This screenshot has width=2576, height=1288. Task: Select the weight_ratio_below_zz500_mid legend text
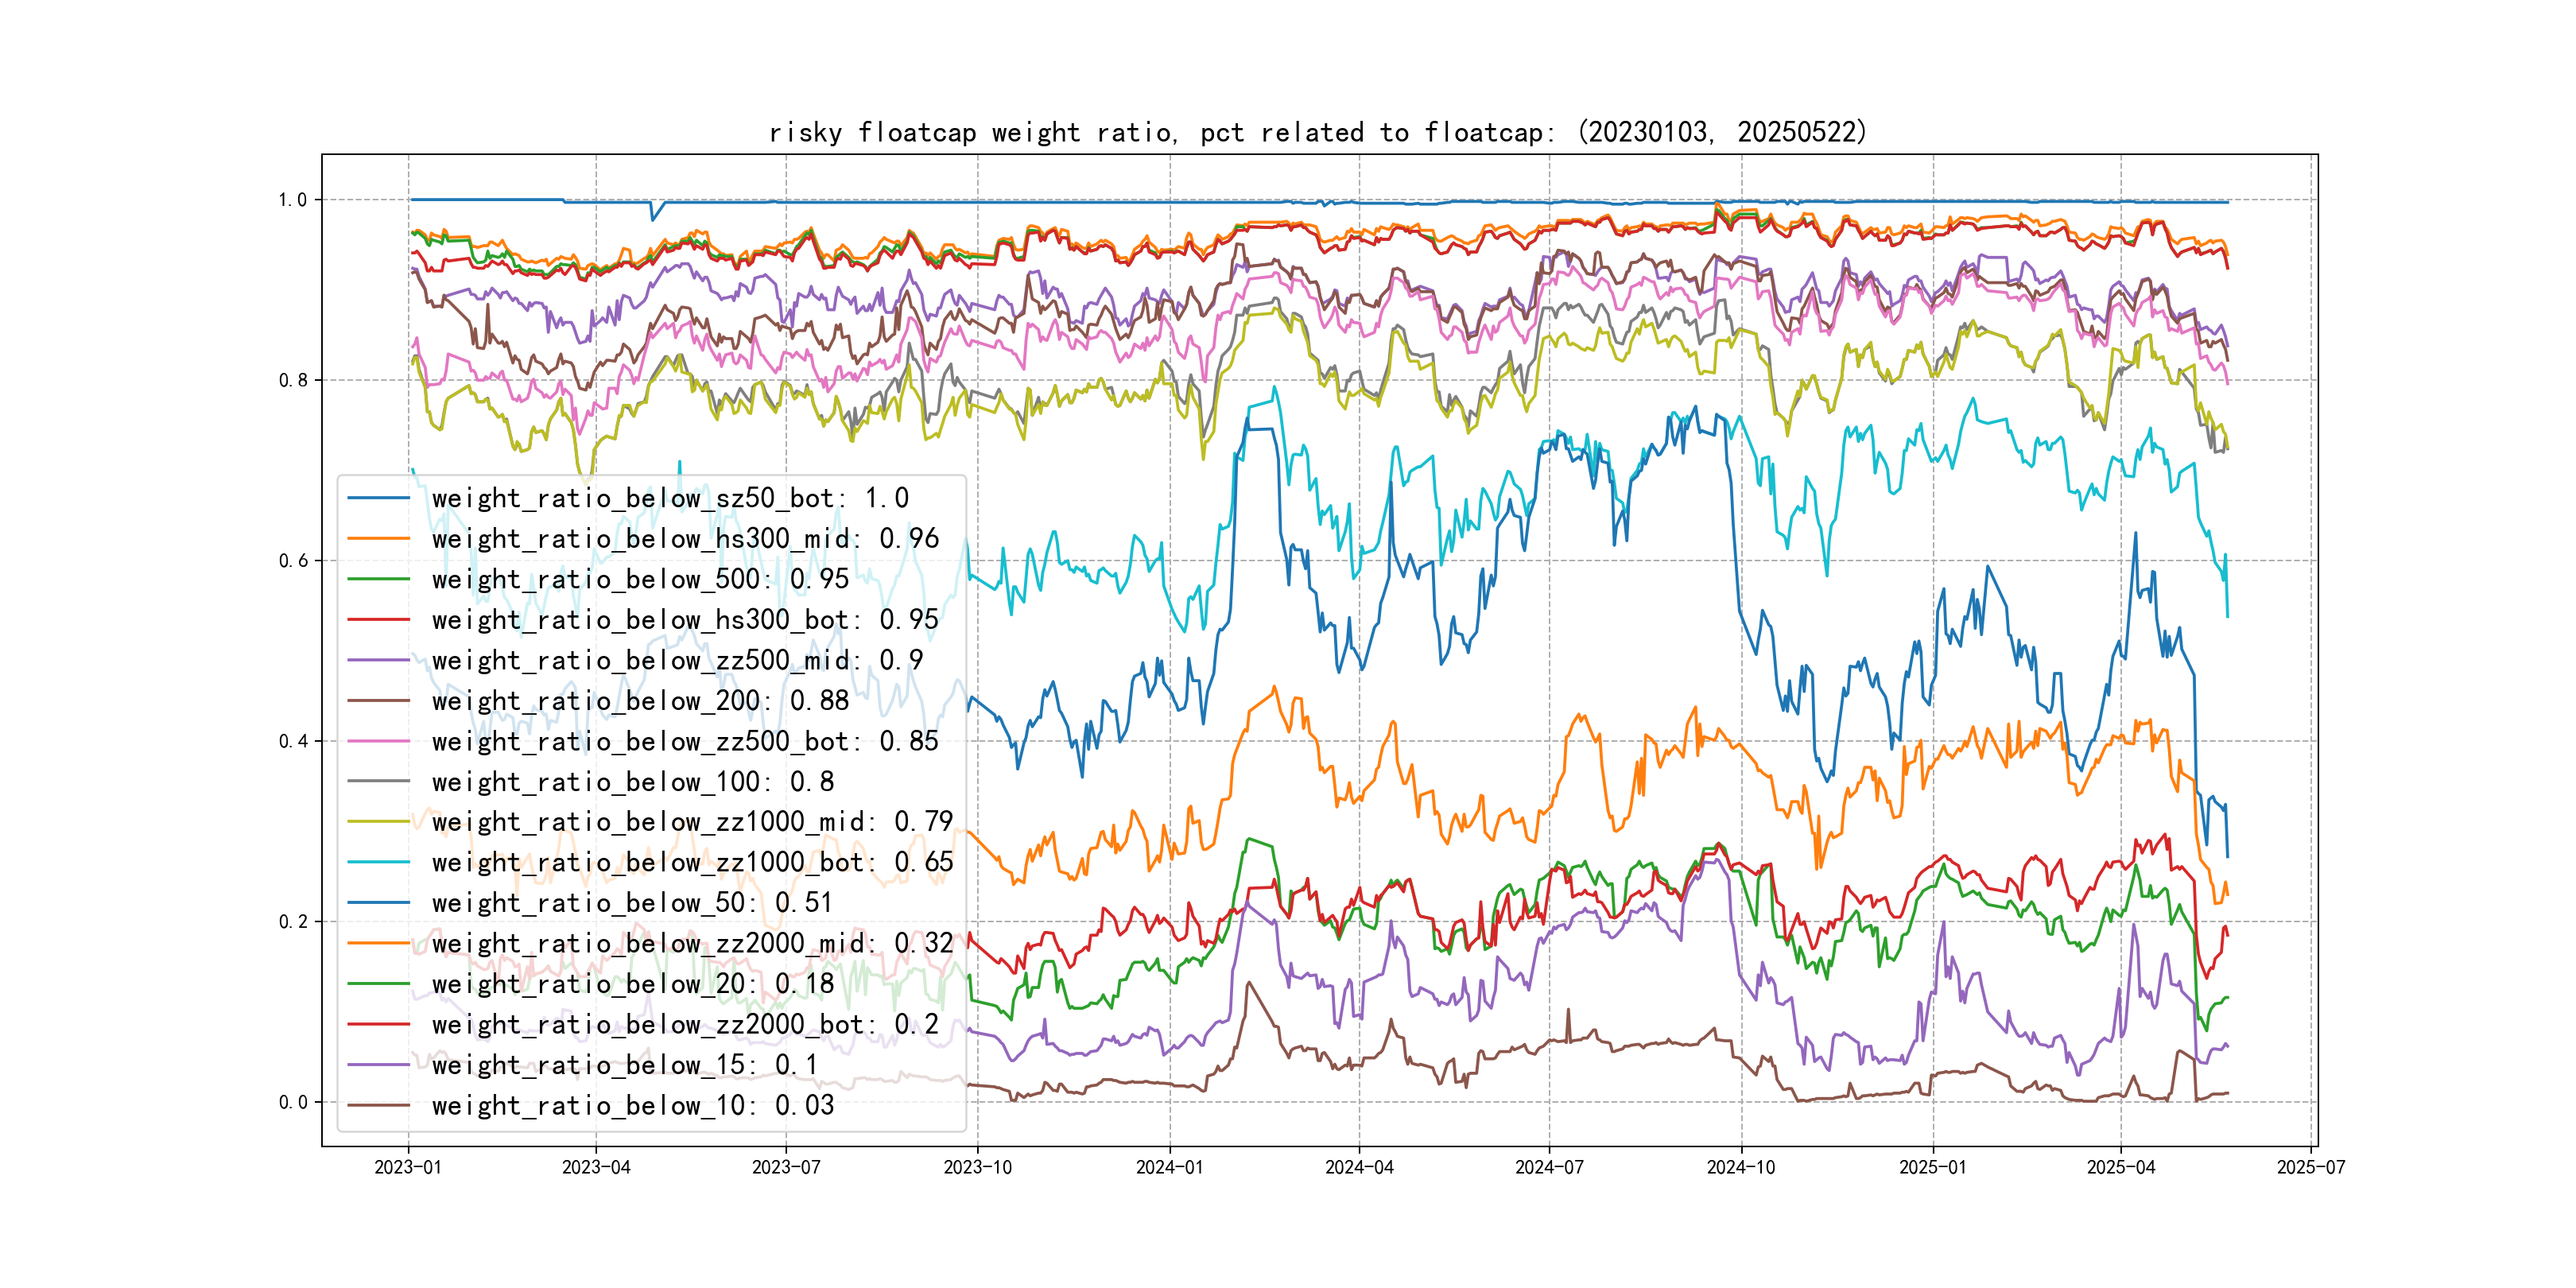[x=677, y=660]
